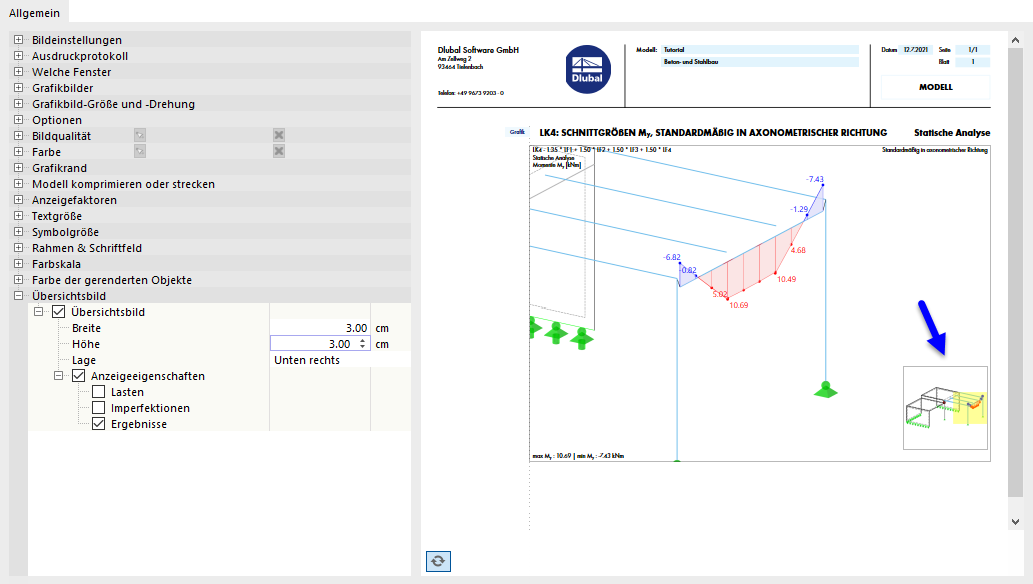The image size is (1033, 584).
Task: Click 'Statische Analyse' heading in preview
Action: pos(952,132)
